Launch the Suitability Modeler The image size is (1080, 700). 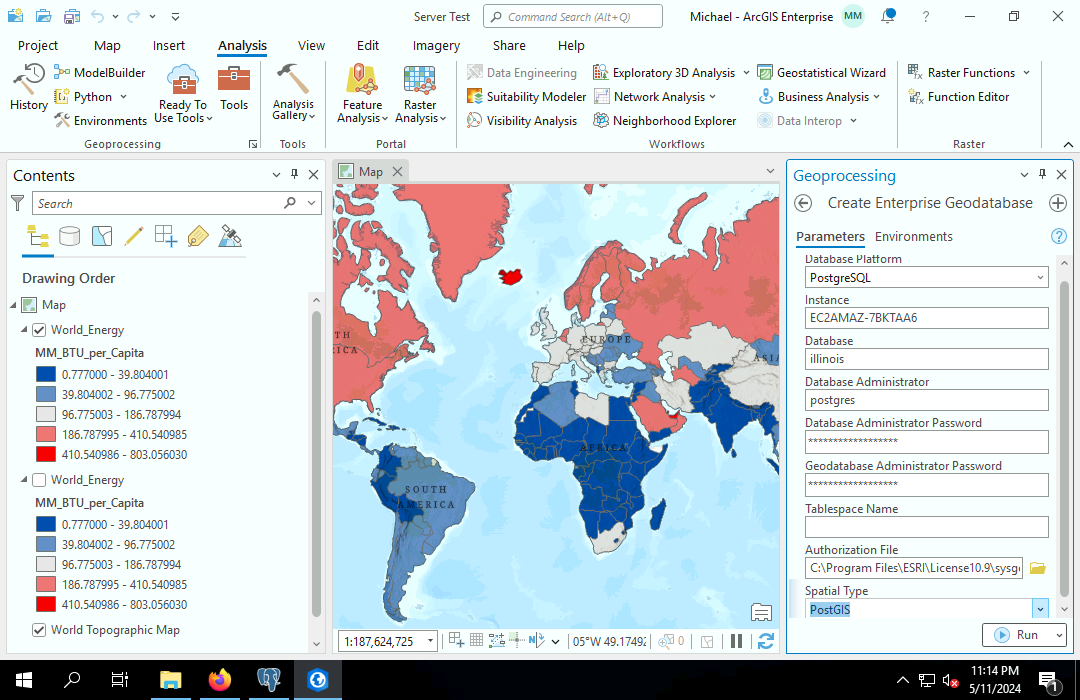point(526,97)
